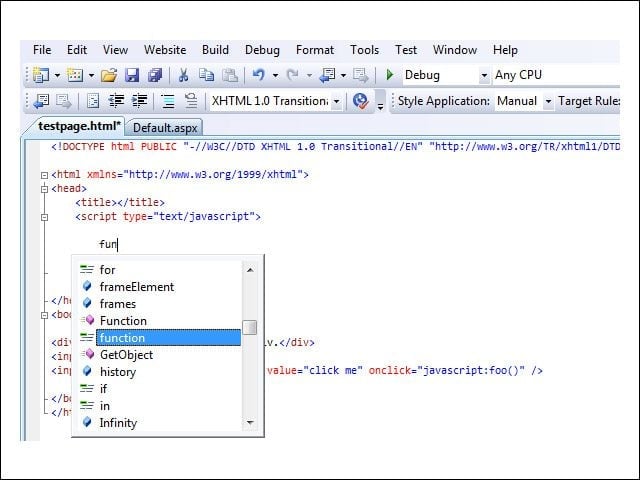Choose 'frameElement' from completion list
The width and height of the screenshot is (640, 480).
[x=137, y=287]
